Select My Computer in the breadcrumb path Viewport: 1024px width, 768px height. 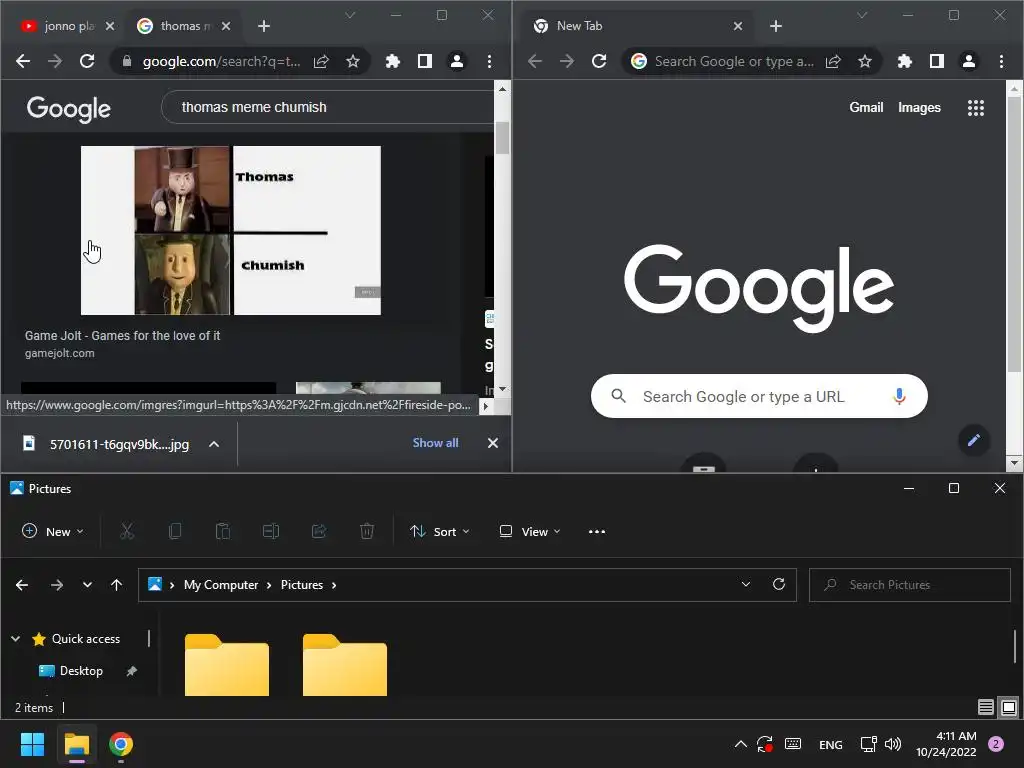pos(221,585)
